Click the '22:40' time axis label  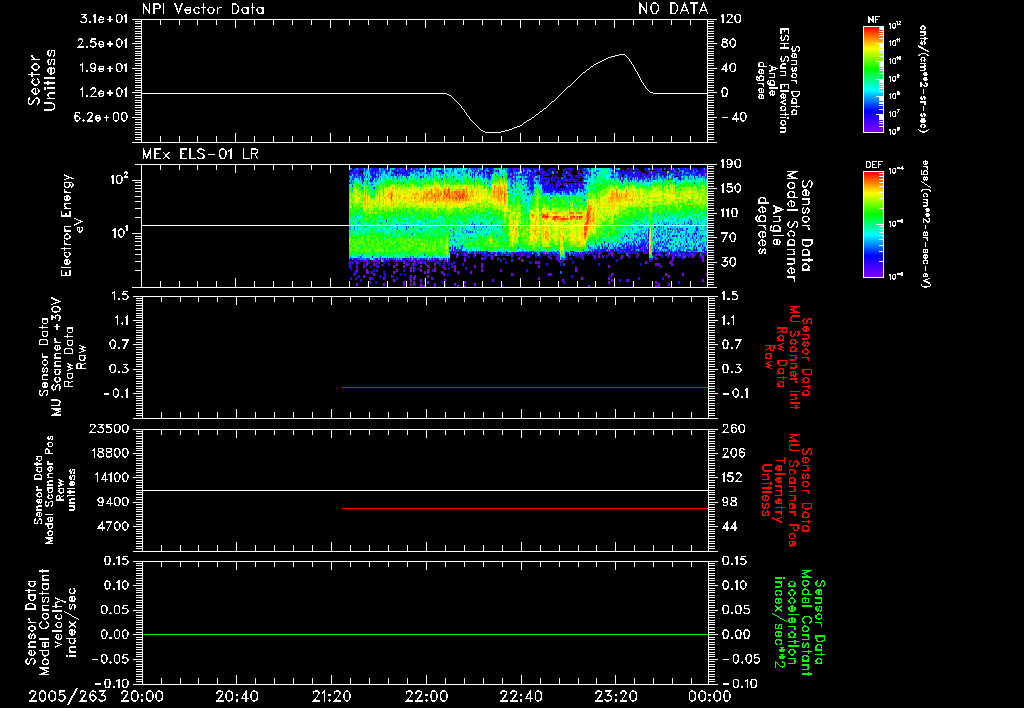pyautogui.click(x=520, y=696)
